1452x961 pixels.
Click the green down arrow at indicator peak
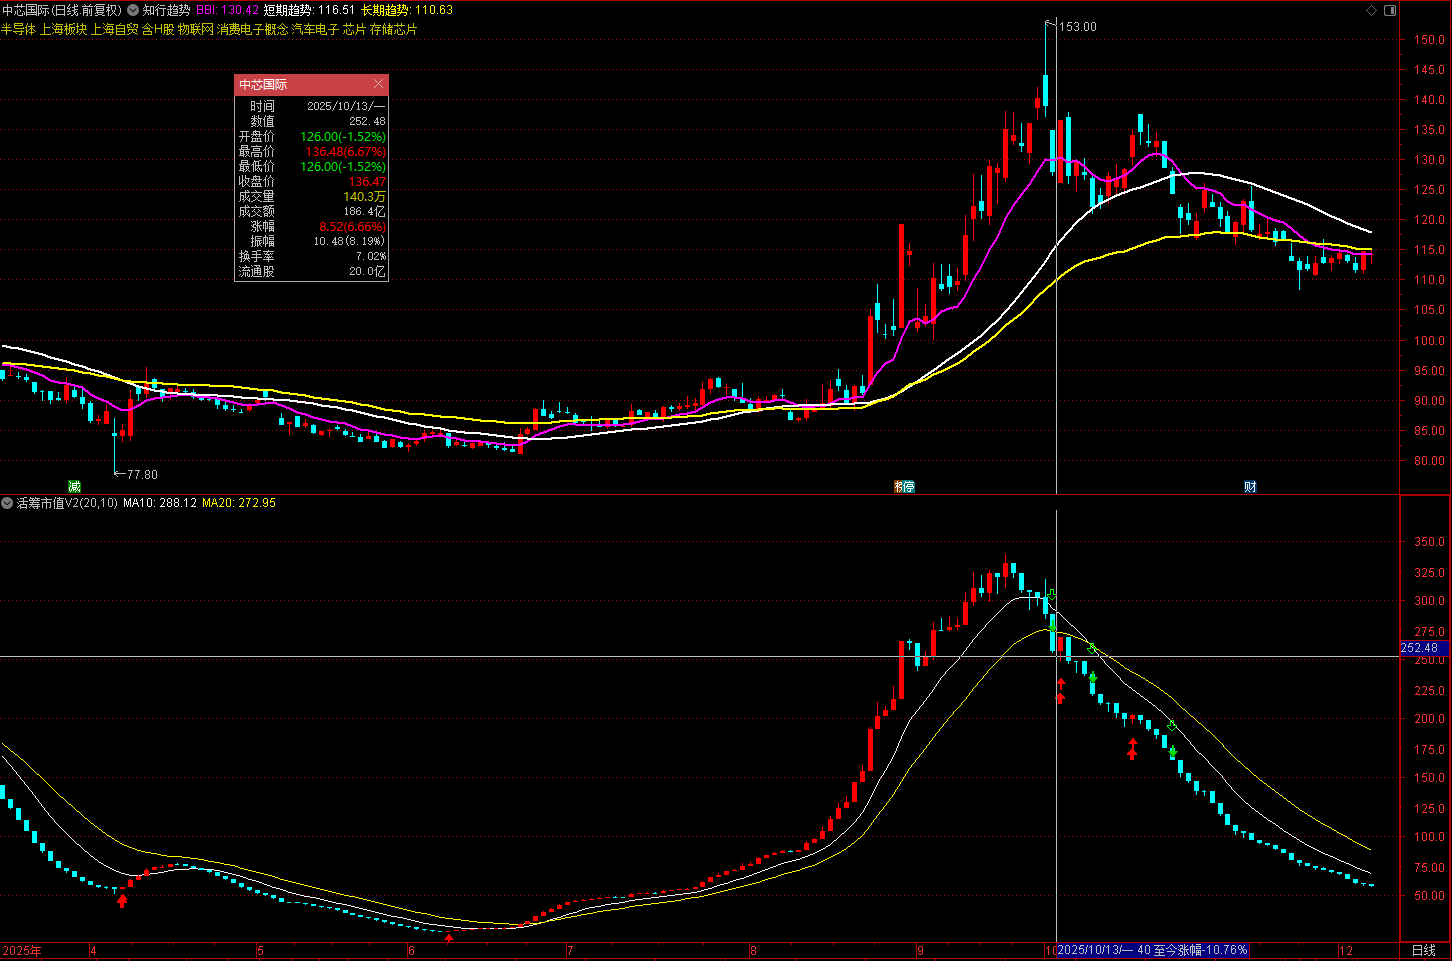coord(1051,595)
